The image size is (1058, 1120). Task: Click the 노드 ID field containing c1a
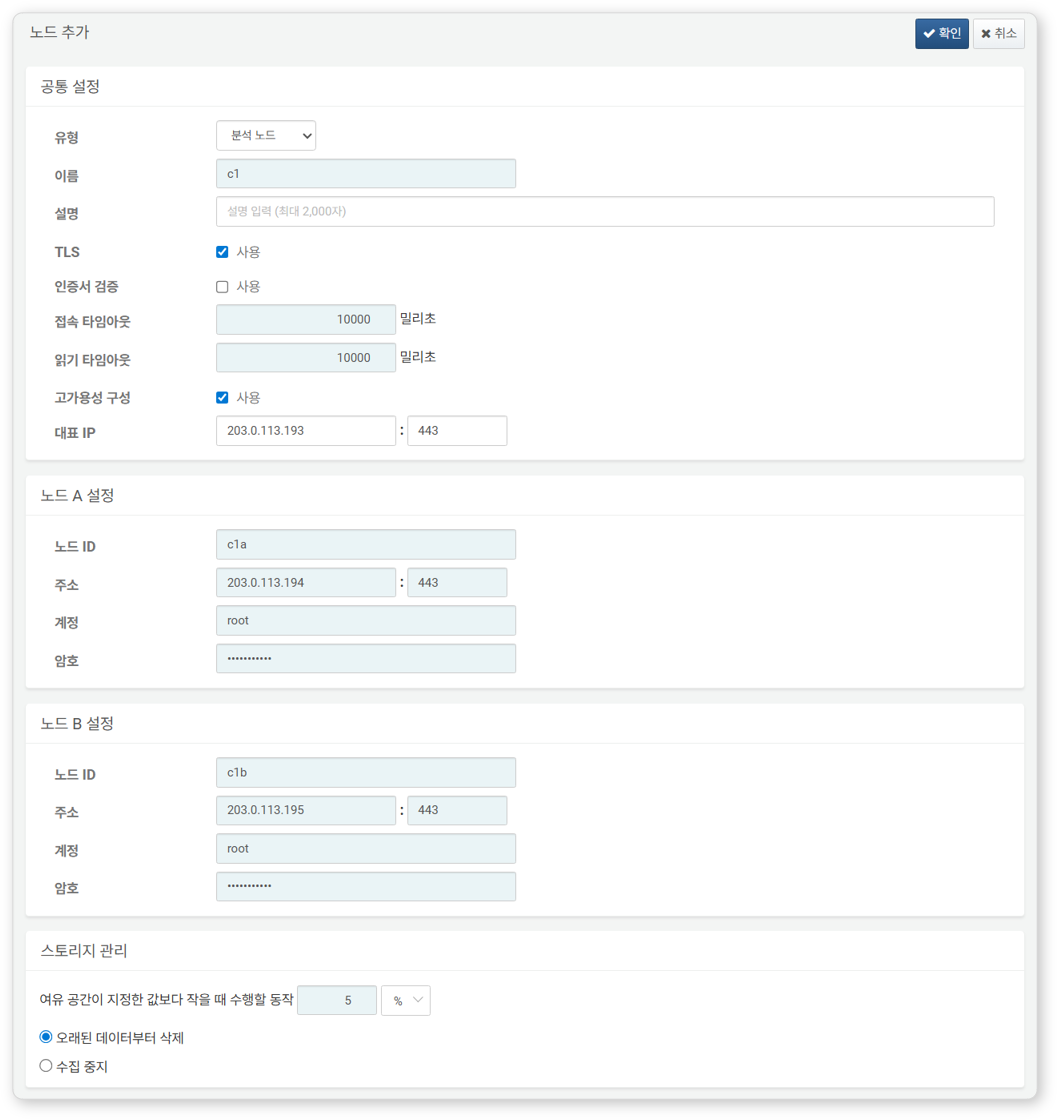(x=366, y=544)
